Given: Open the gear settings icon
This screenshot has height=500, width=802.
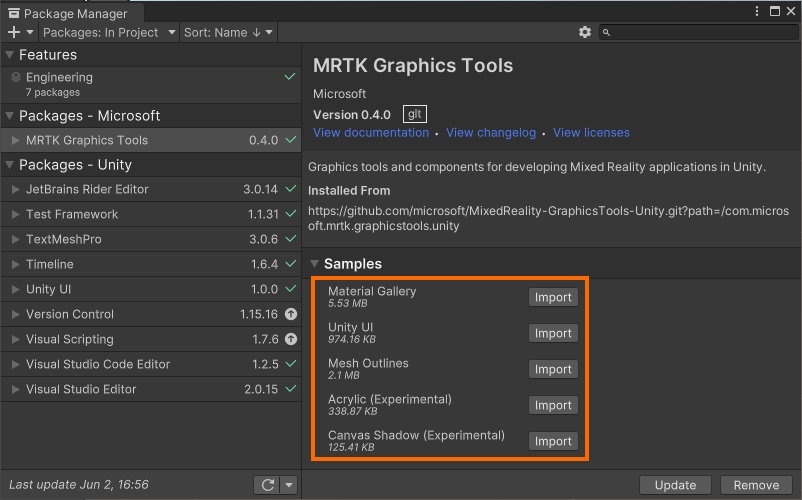Looking at the screenshot, I should coord(585,33).
